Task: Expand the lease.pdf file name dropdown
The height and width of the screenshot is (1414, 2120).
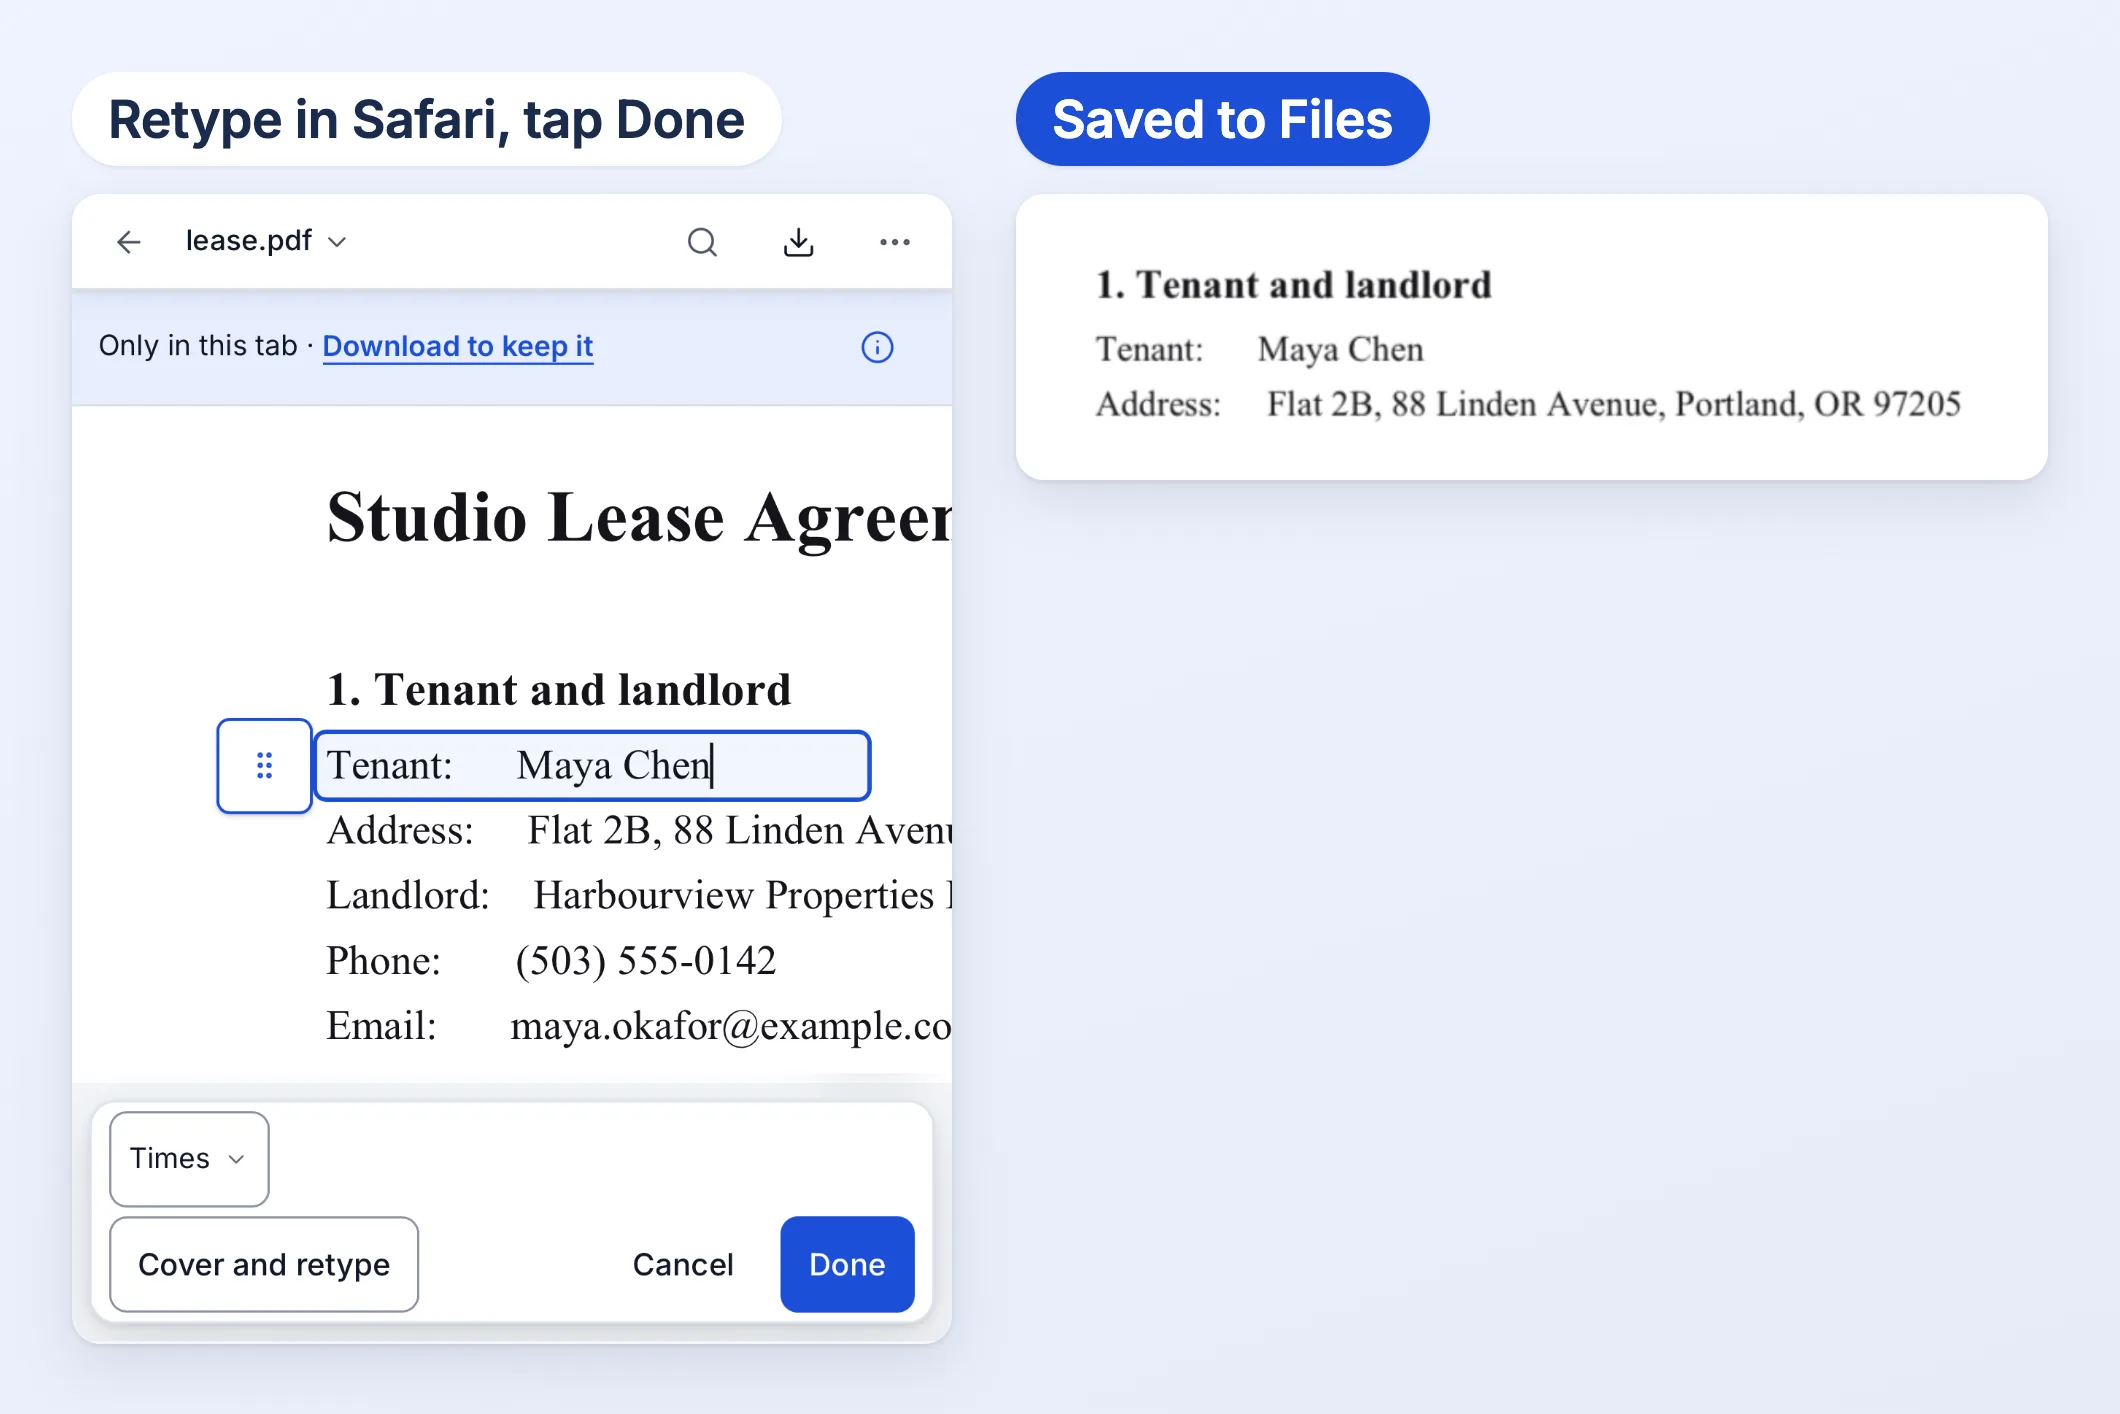Action: coord(266,241)
